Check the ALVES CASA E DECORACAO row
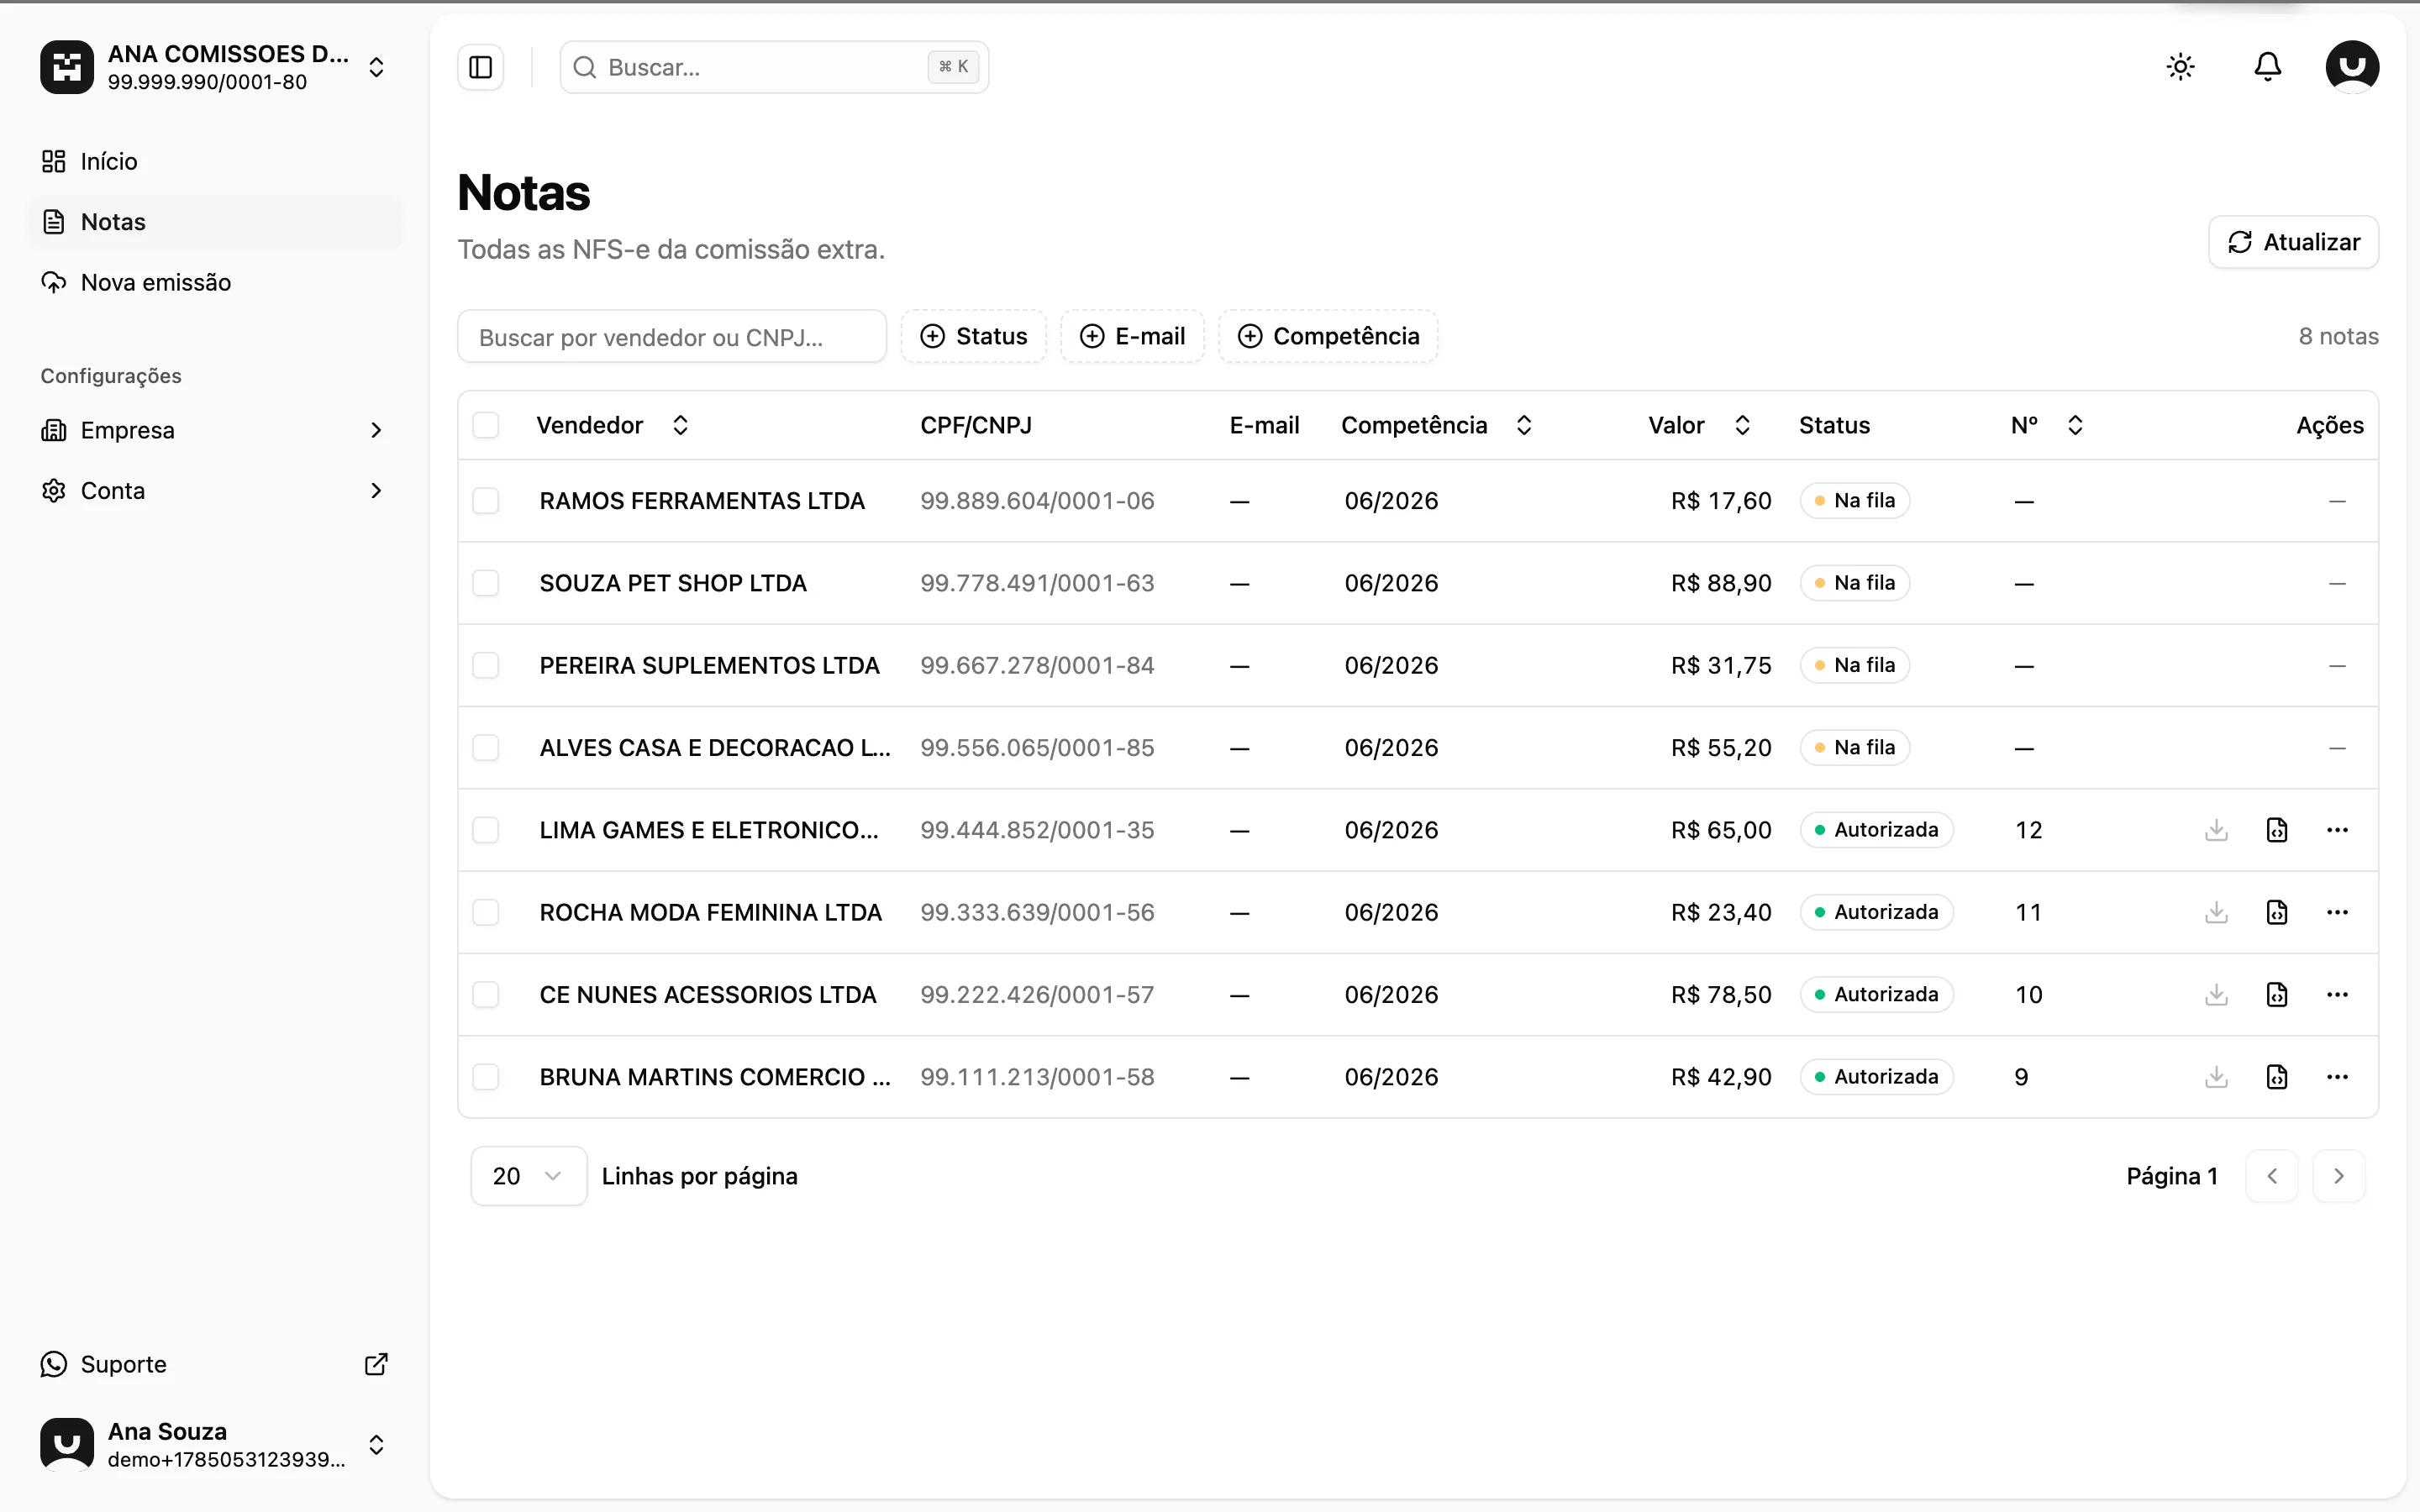Screen dimensions: 2420x1512 click(x=486, y=748)
